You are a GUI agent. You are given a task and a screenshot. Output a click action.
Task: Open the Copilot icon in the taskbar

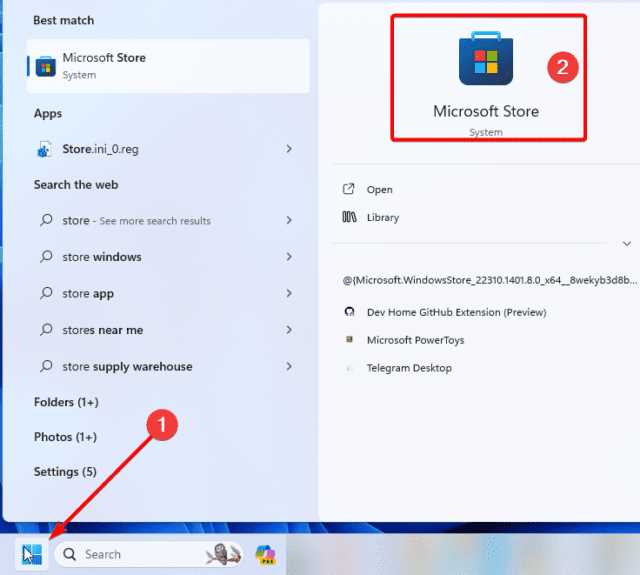[x=266, y=555]
